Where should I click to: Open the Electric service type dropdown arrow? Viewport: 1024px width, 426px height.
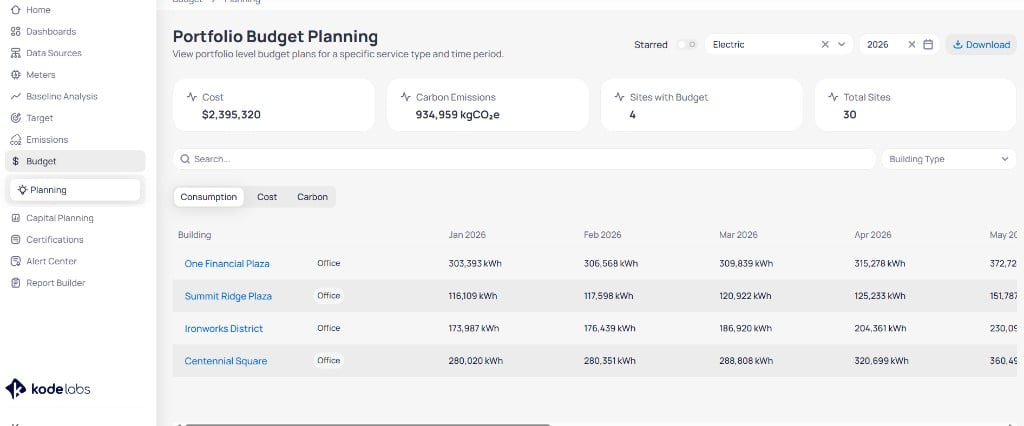click(841, 44)
